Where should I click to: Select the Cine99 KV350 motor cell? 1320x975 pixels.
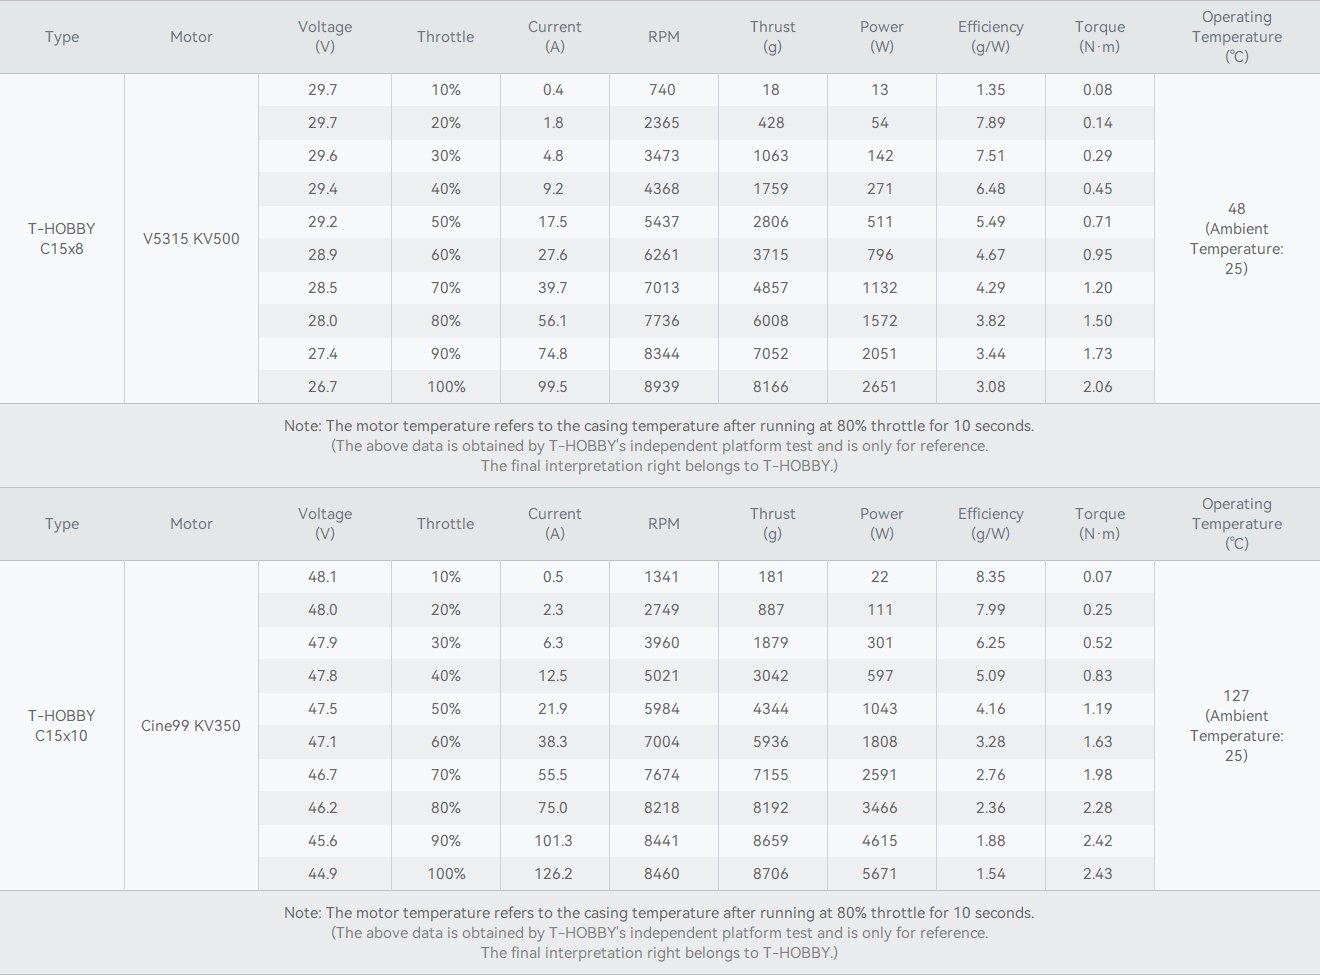pyautogui.click(x=191, y=725)
